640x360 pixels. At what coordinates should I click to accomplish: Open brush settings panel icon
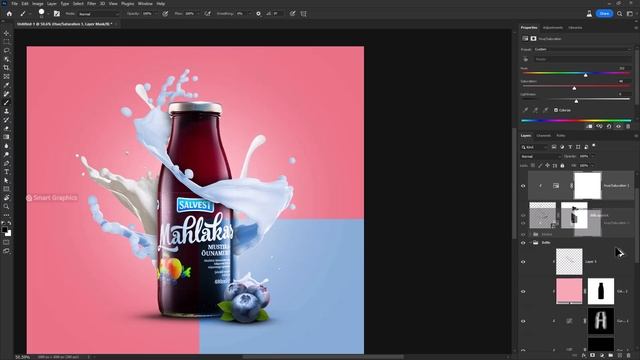click(x=57, y=13)
